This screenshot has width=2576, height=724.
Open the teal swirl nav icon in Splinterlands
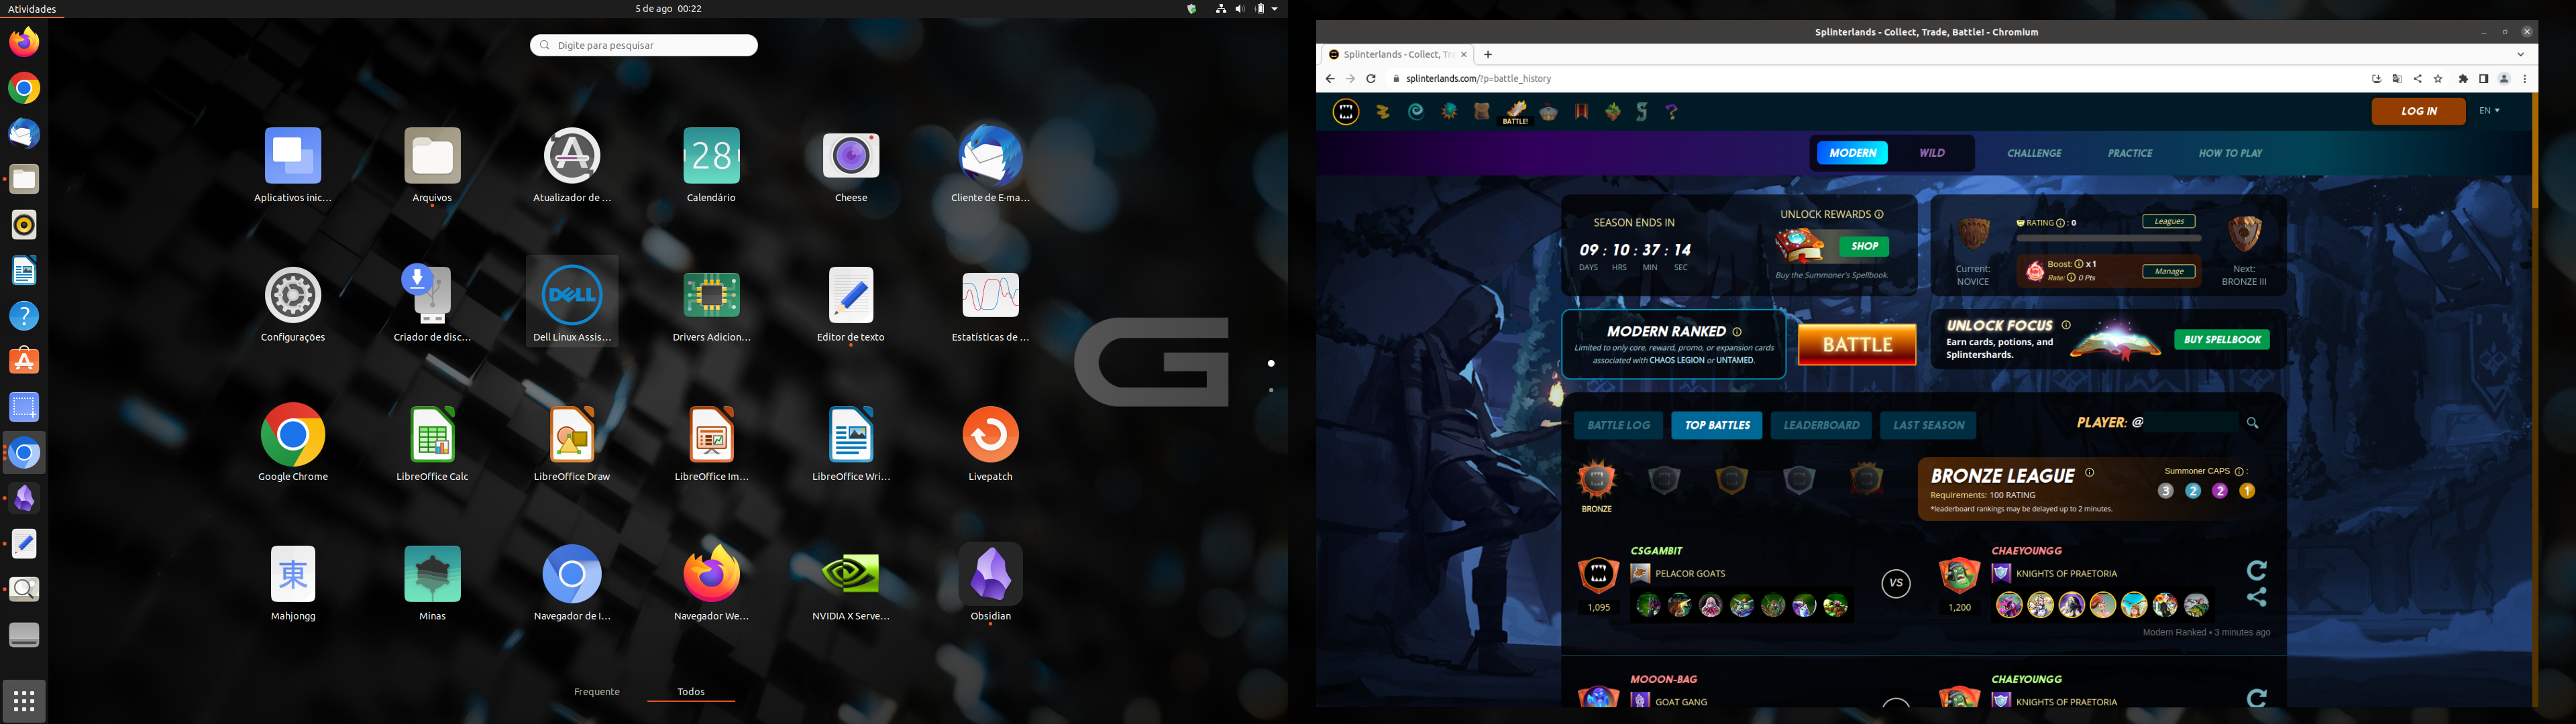(1416, 111)
